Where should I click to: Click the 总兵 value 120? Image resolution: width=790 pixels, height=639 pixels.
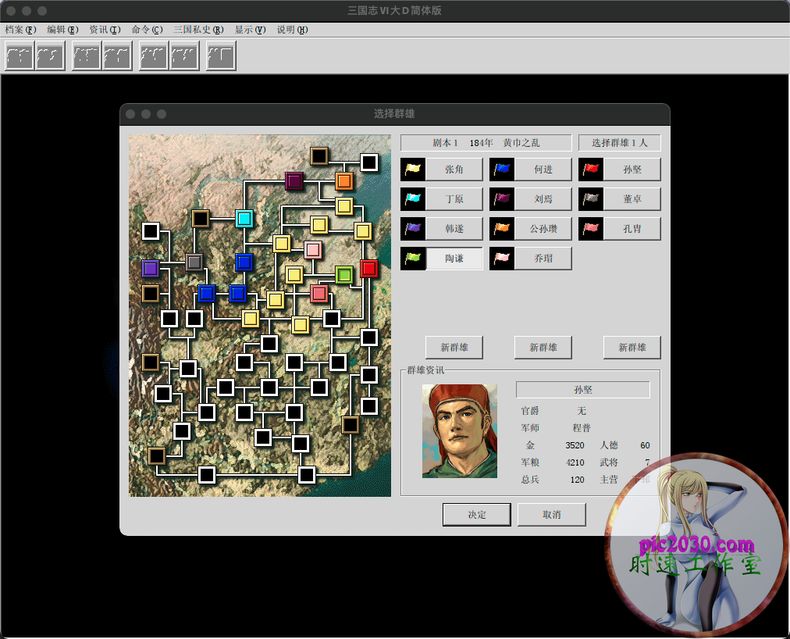point(577,480)
